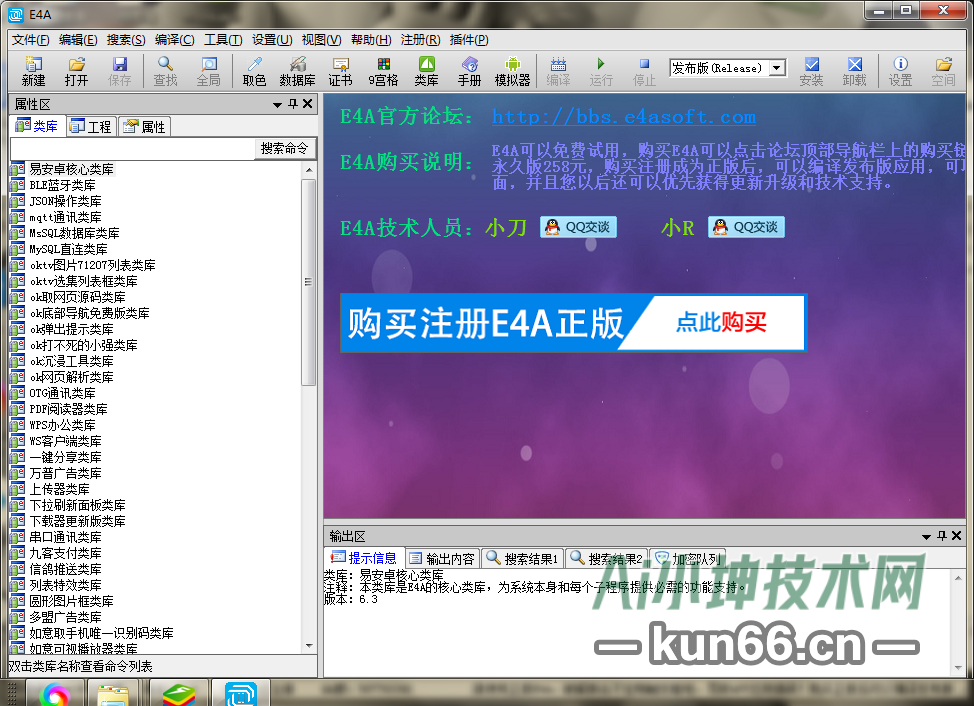This screenshot has width=974, height=706.
Task: Select the 提示信息 tab
Action: click(364, 558)
